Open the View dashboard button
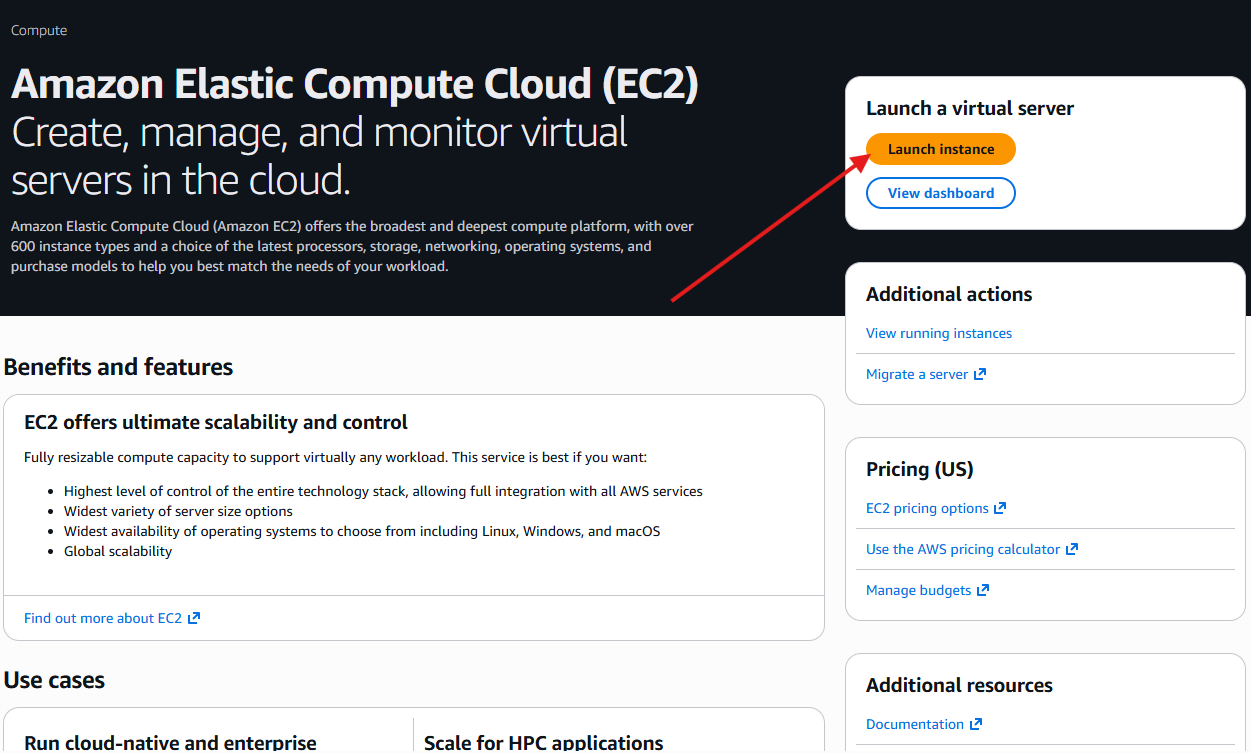This screenshot has width=1251, height=753. pyautogui.click(x=941, y=193)
